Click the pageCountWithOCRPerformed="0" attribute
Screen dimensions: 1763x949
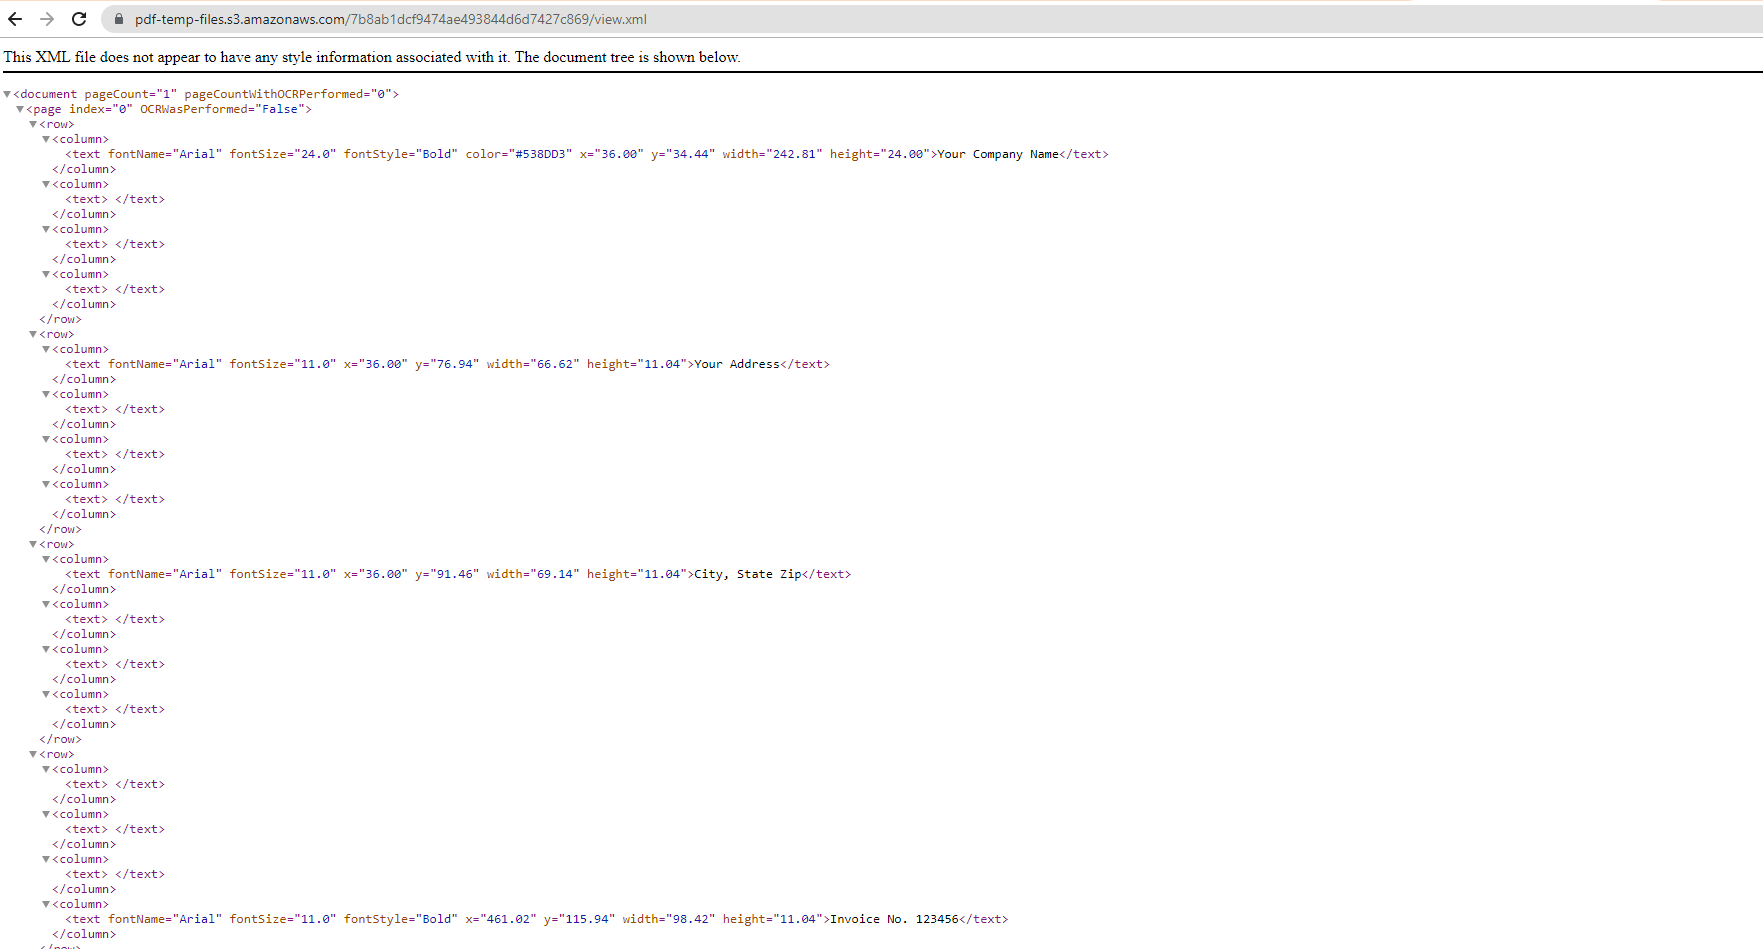[x=288, y=94]
